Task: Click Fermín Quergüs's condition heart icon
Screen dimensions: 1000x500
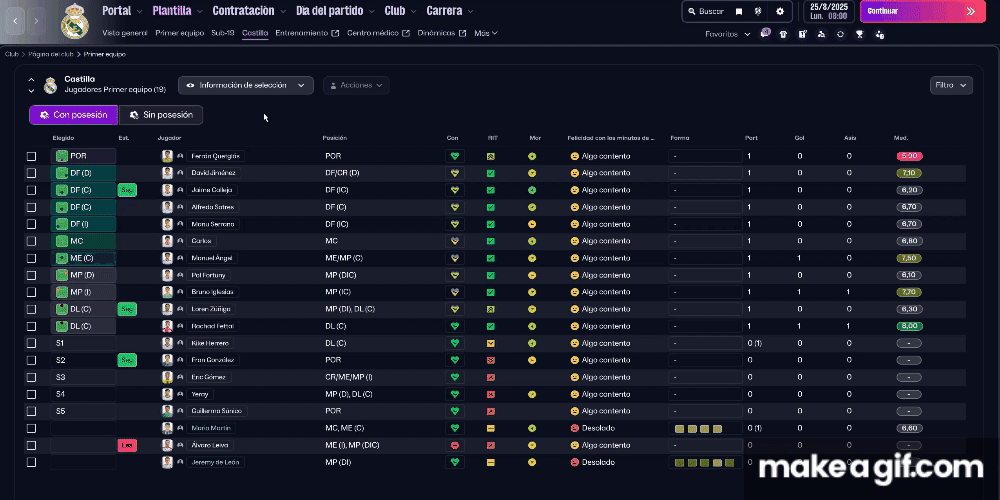Action: (454, 156)
